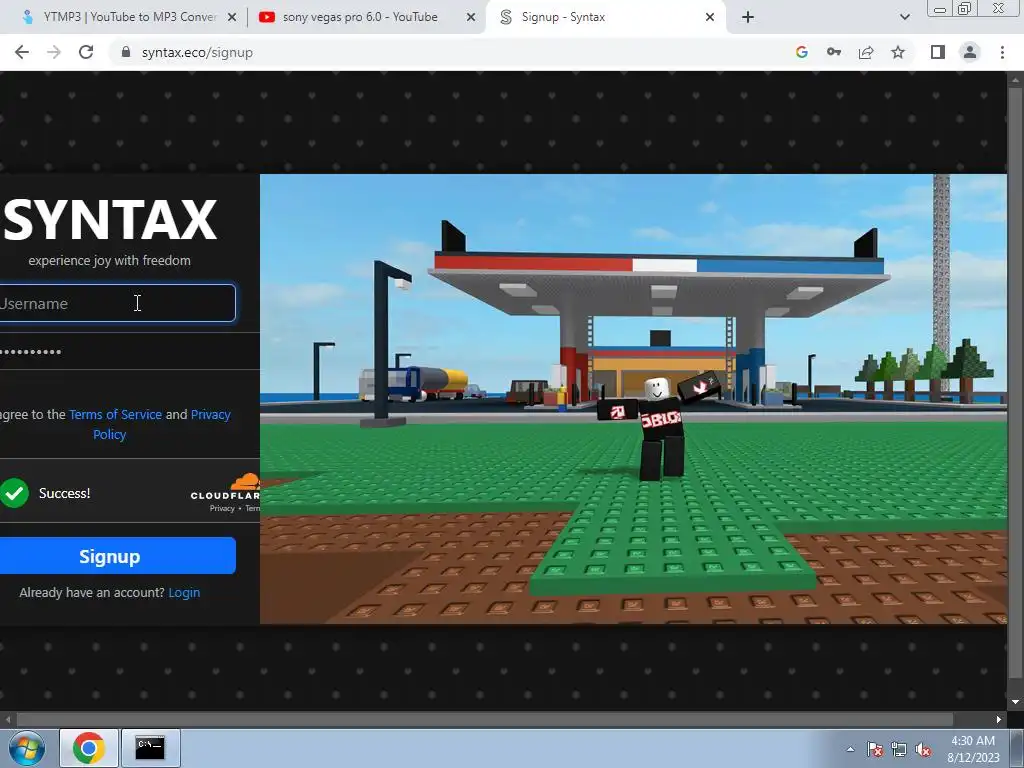Click the blue Signup button
This screenshot has height=768, width=1024.
pyautogui.click(x=117, y=556)
